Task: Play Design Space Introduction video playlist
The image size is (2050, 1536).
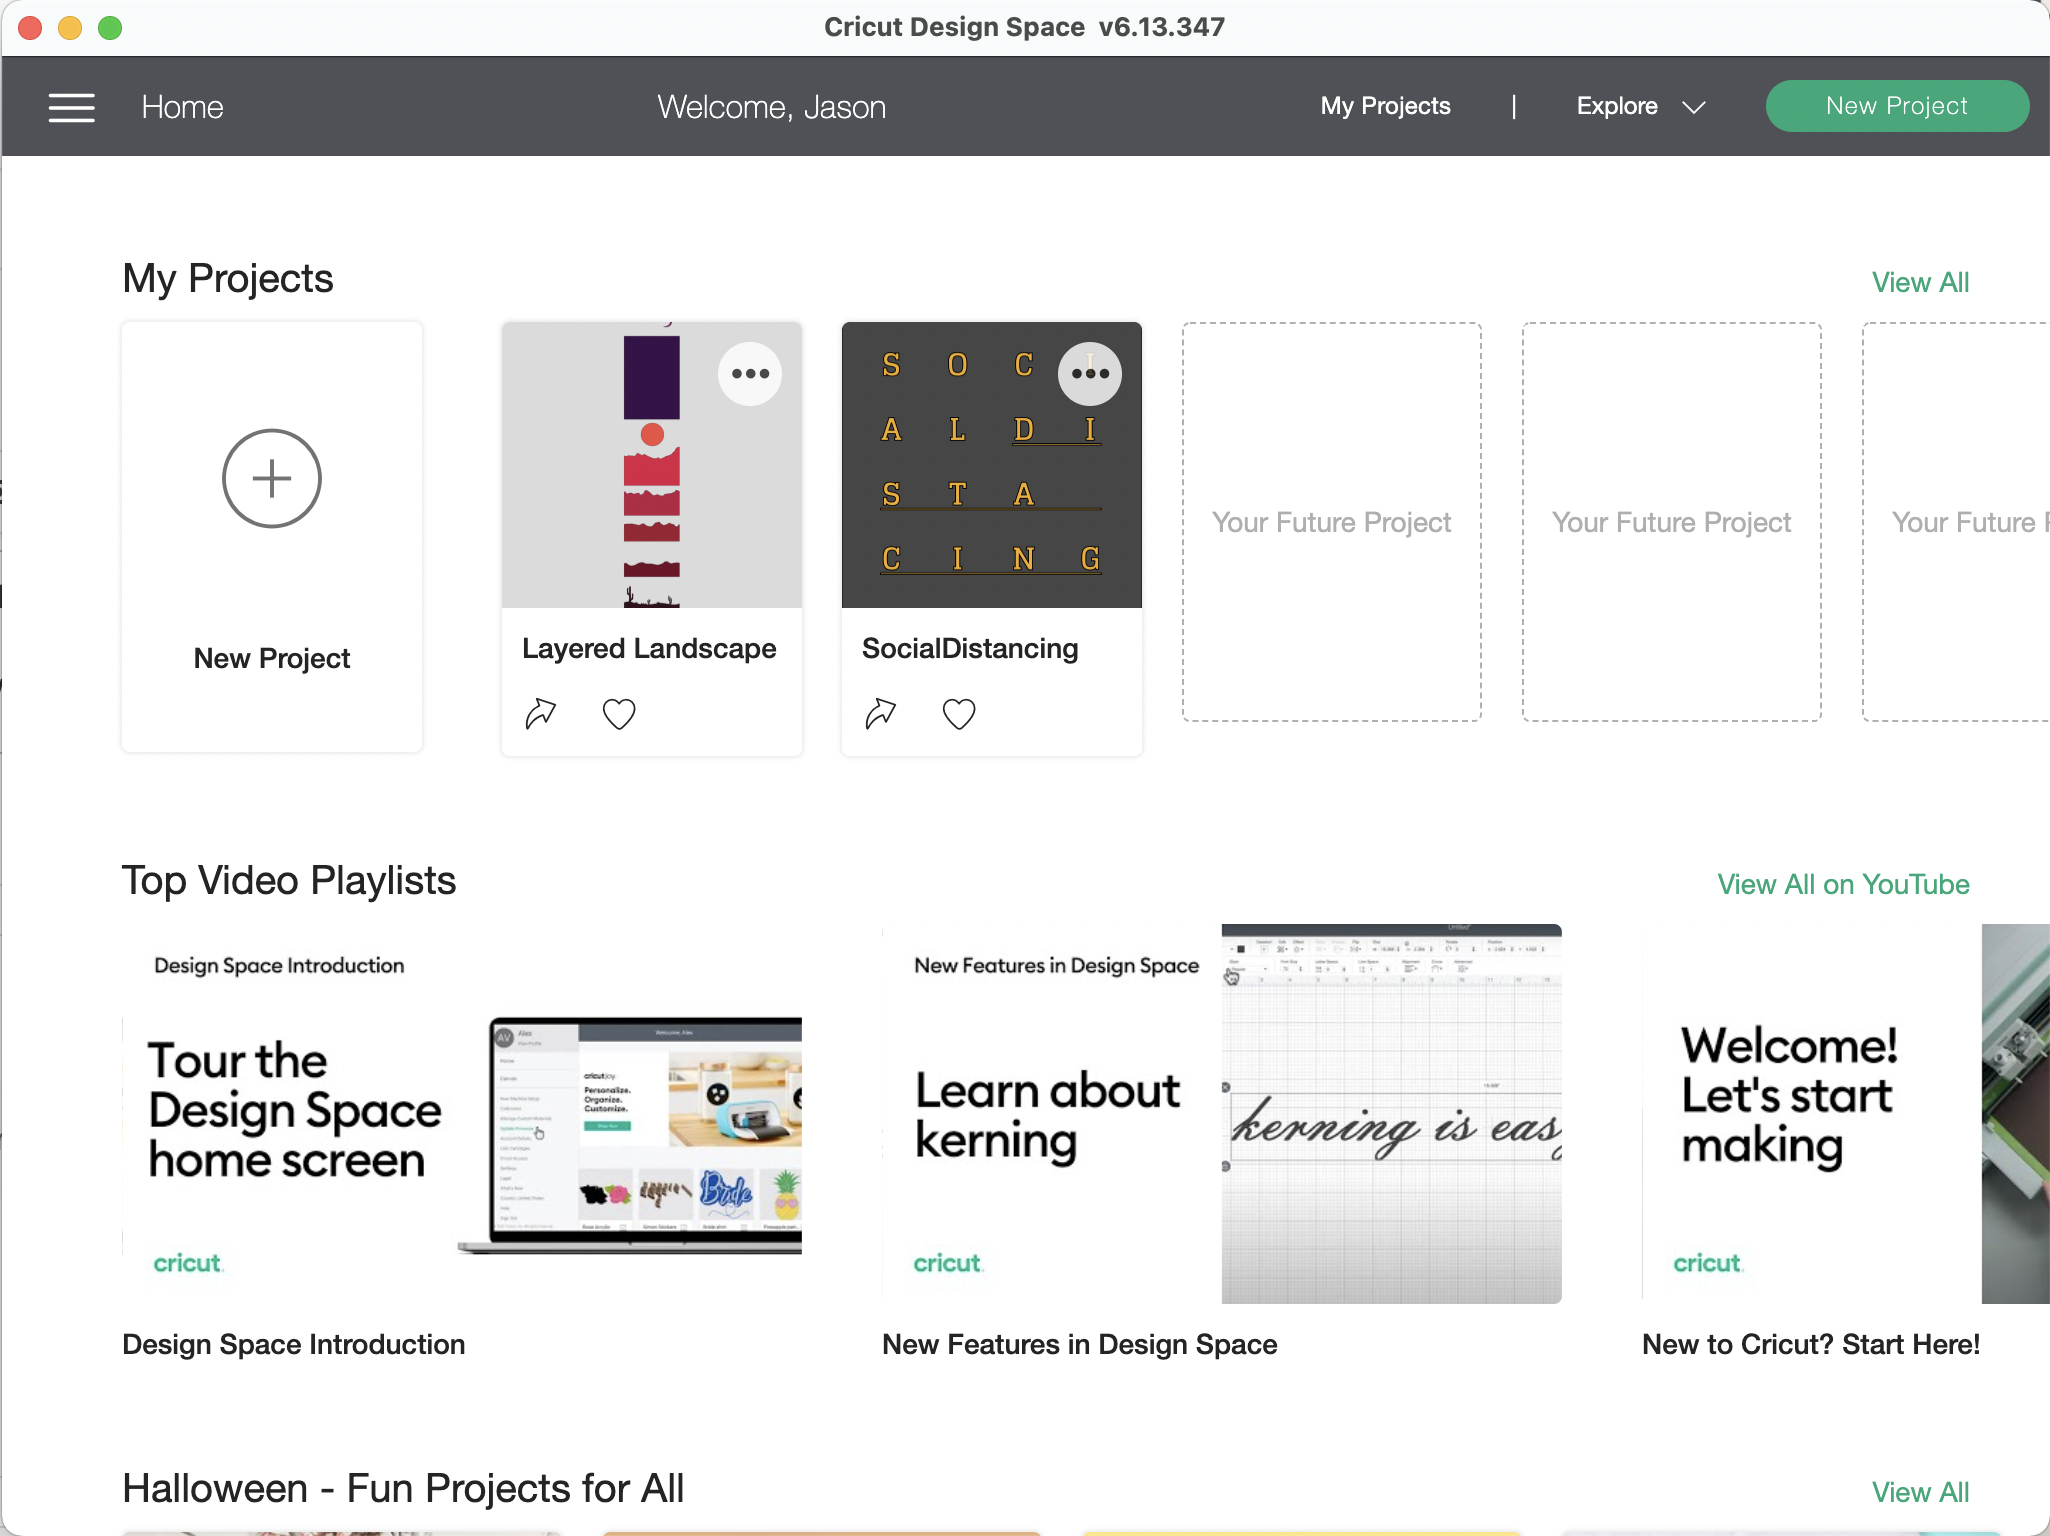Action: click(x=461, y=1113)
